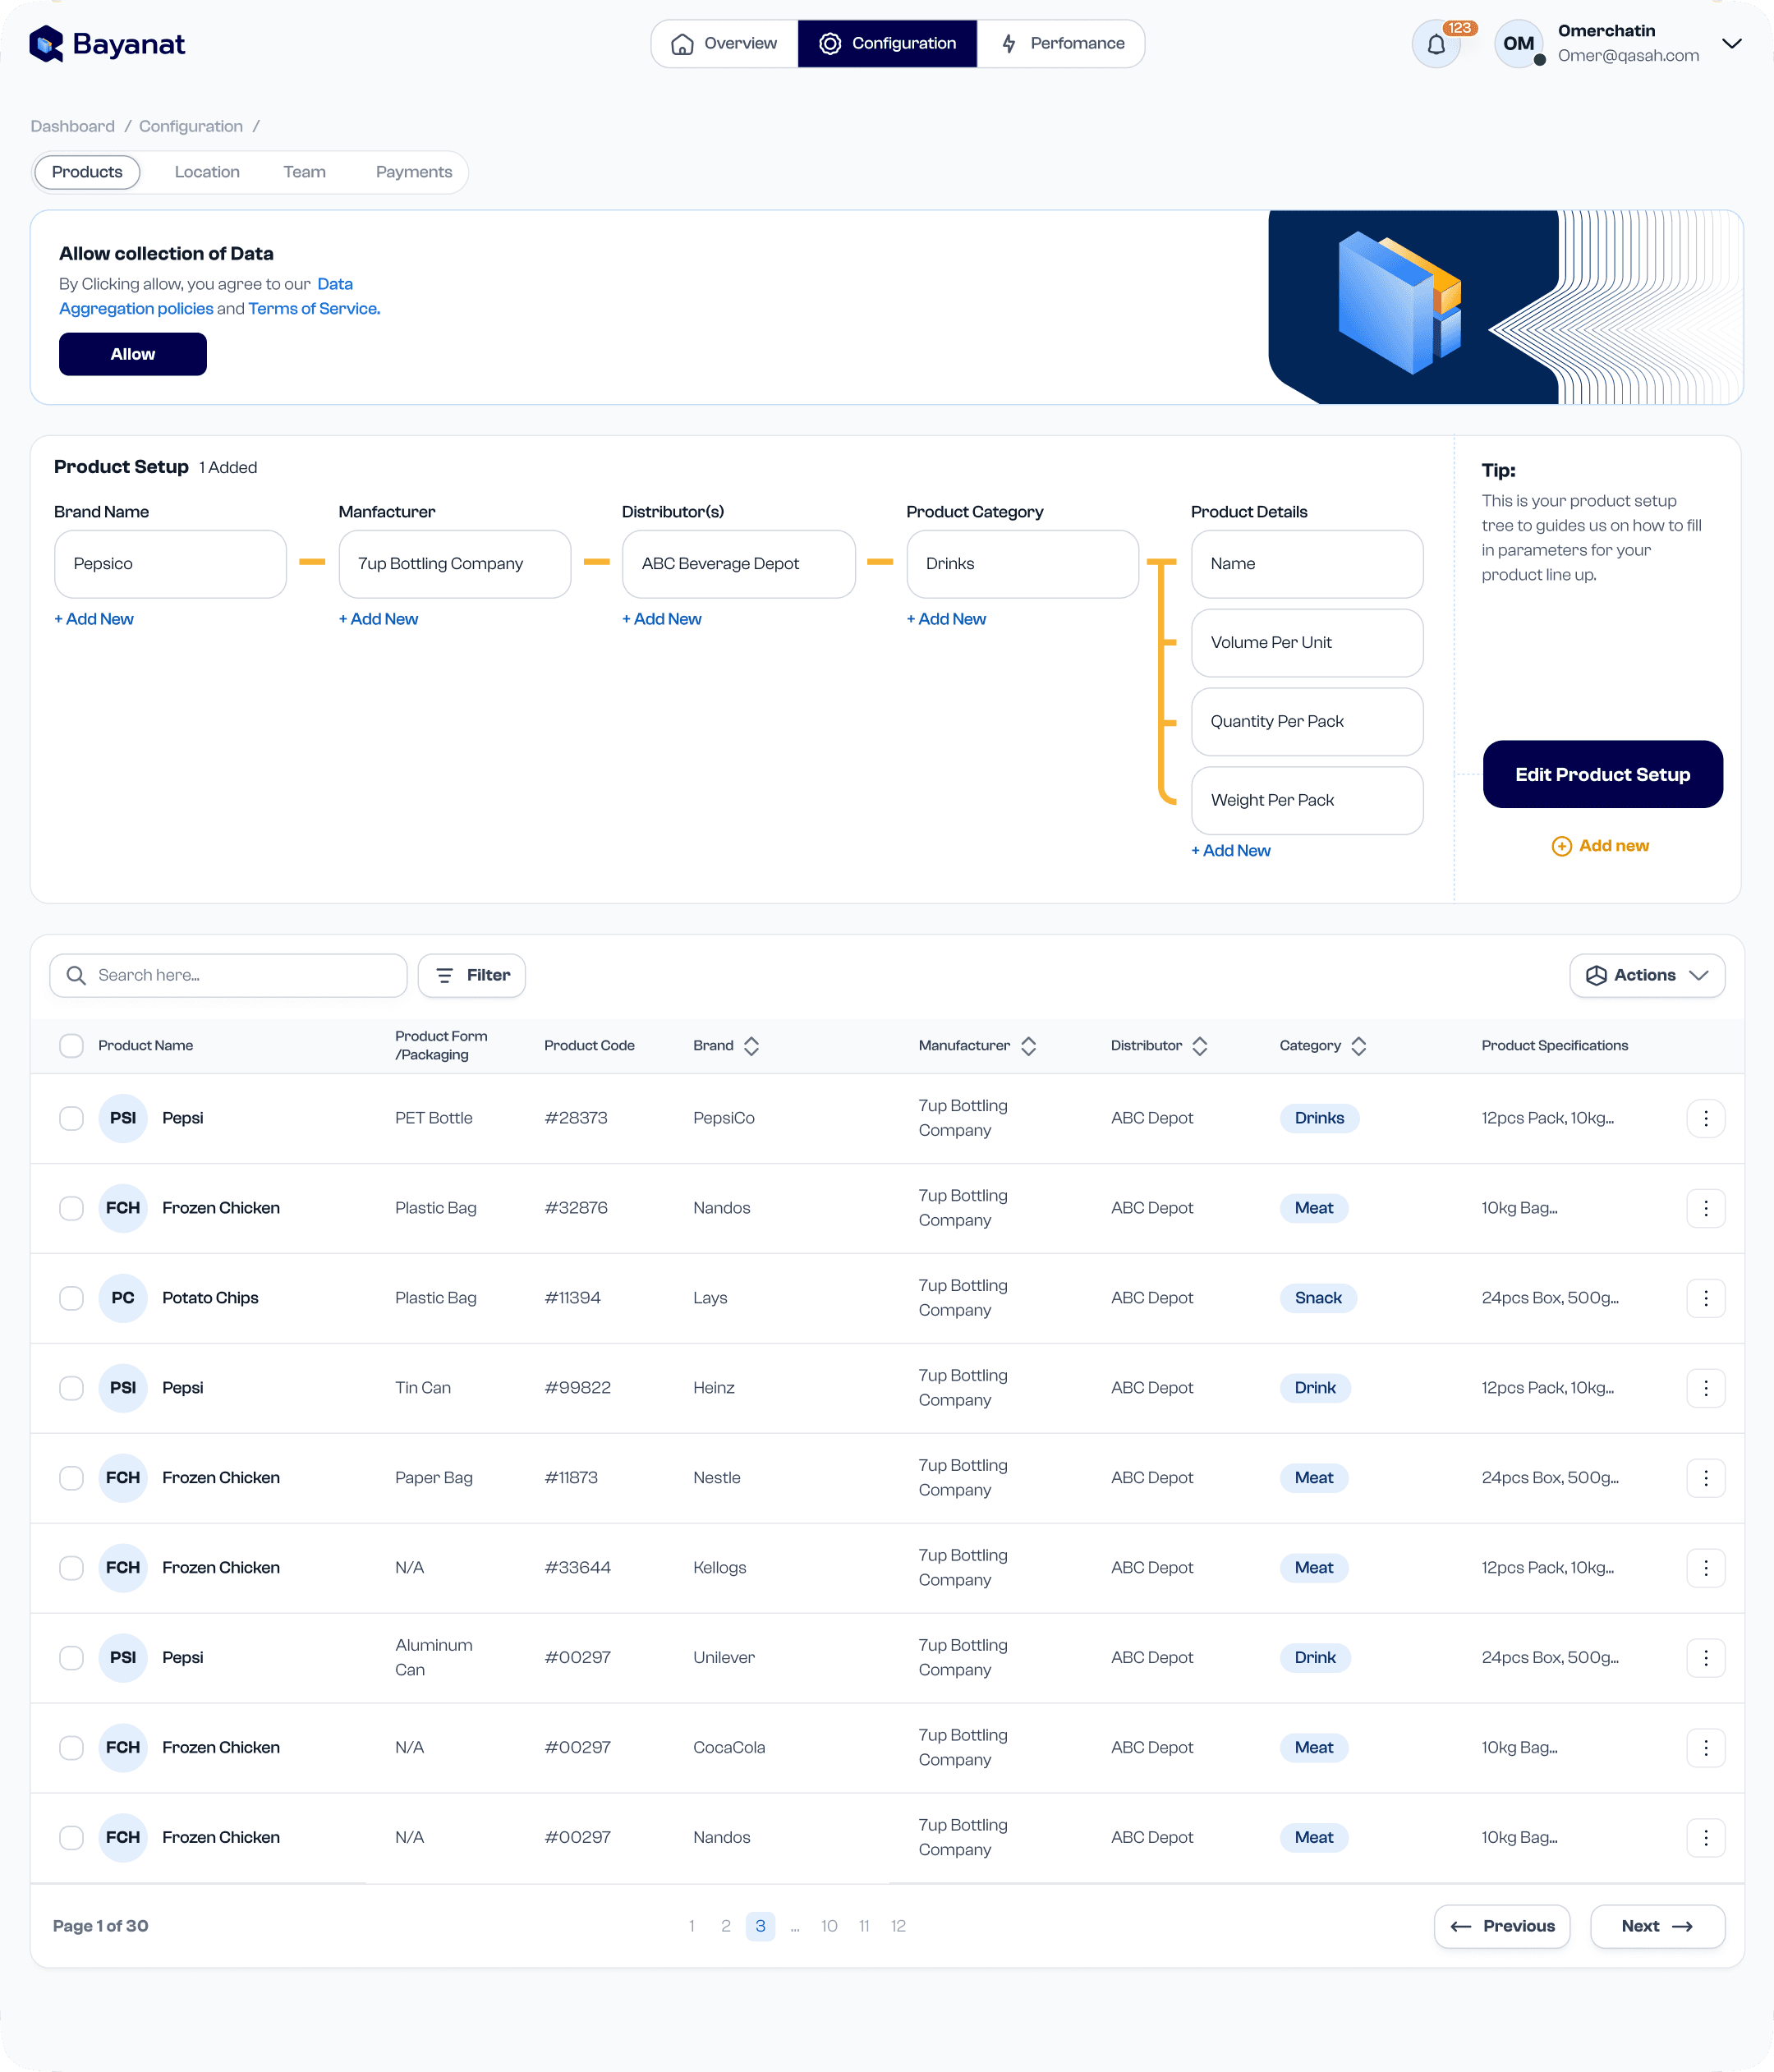
Task: Toggle the select-all header checkbox
Action: [71, 1046]
